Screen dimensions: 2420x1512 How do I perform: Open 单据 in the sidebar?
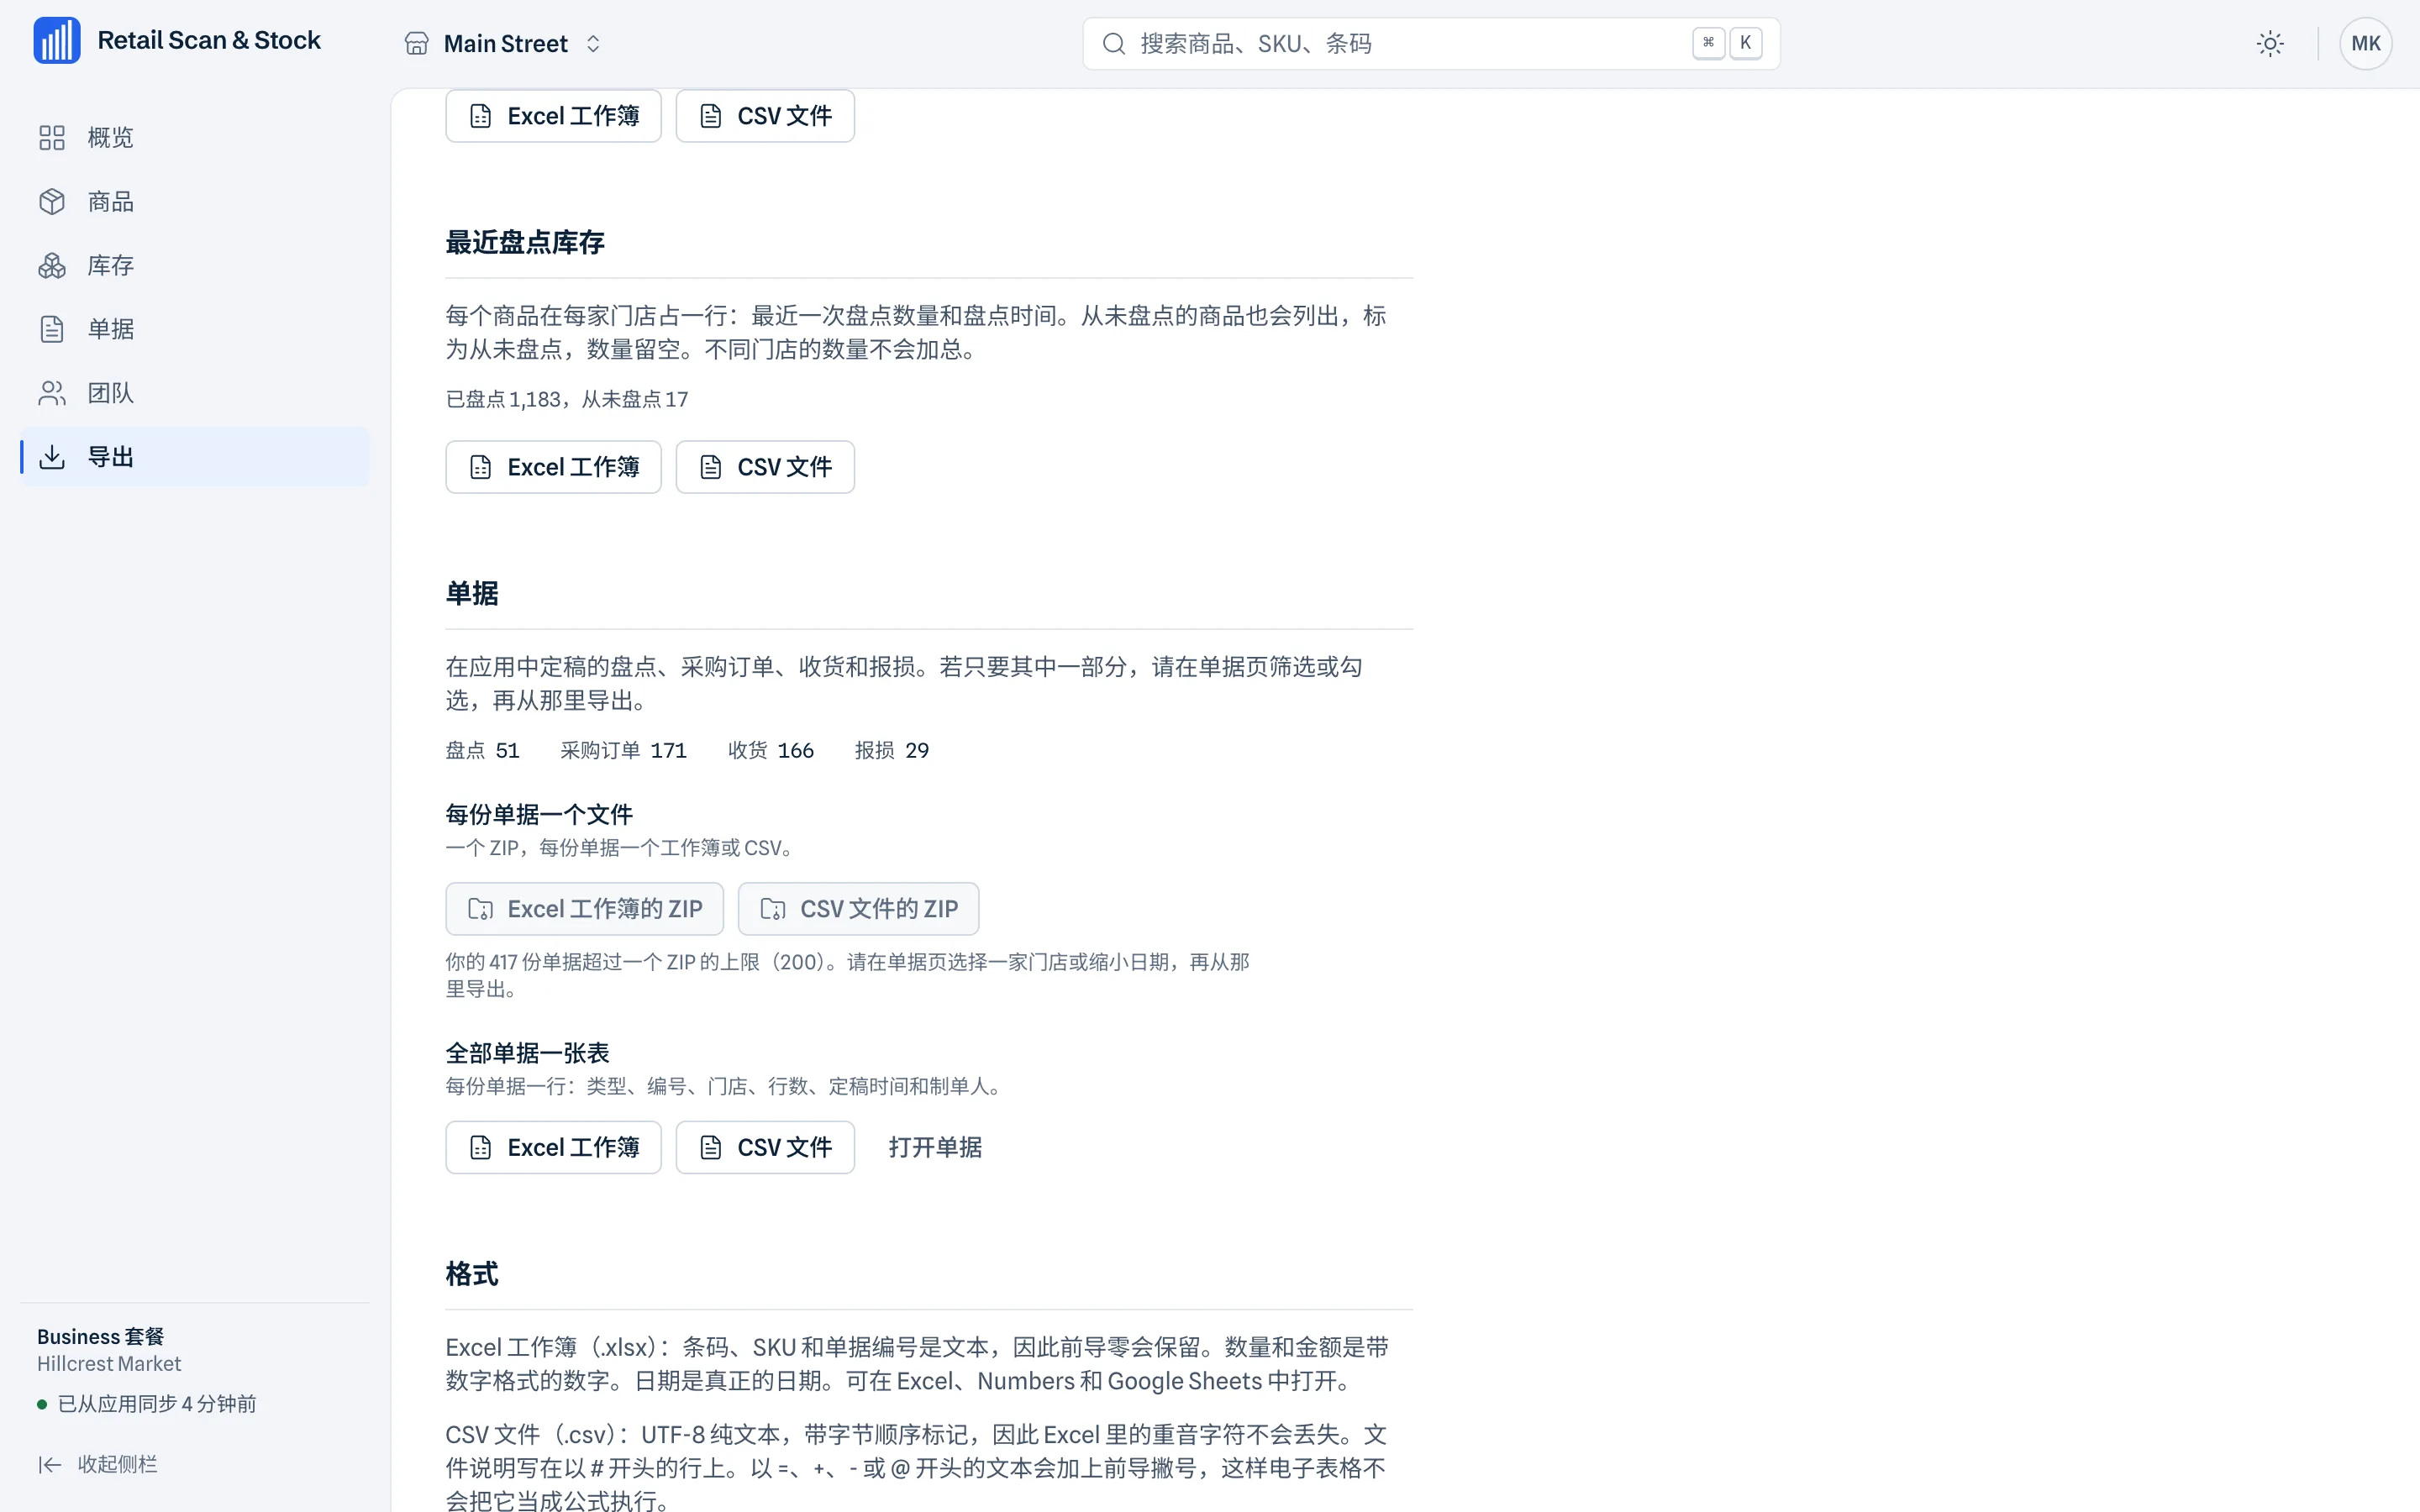[195, 329]
